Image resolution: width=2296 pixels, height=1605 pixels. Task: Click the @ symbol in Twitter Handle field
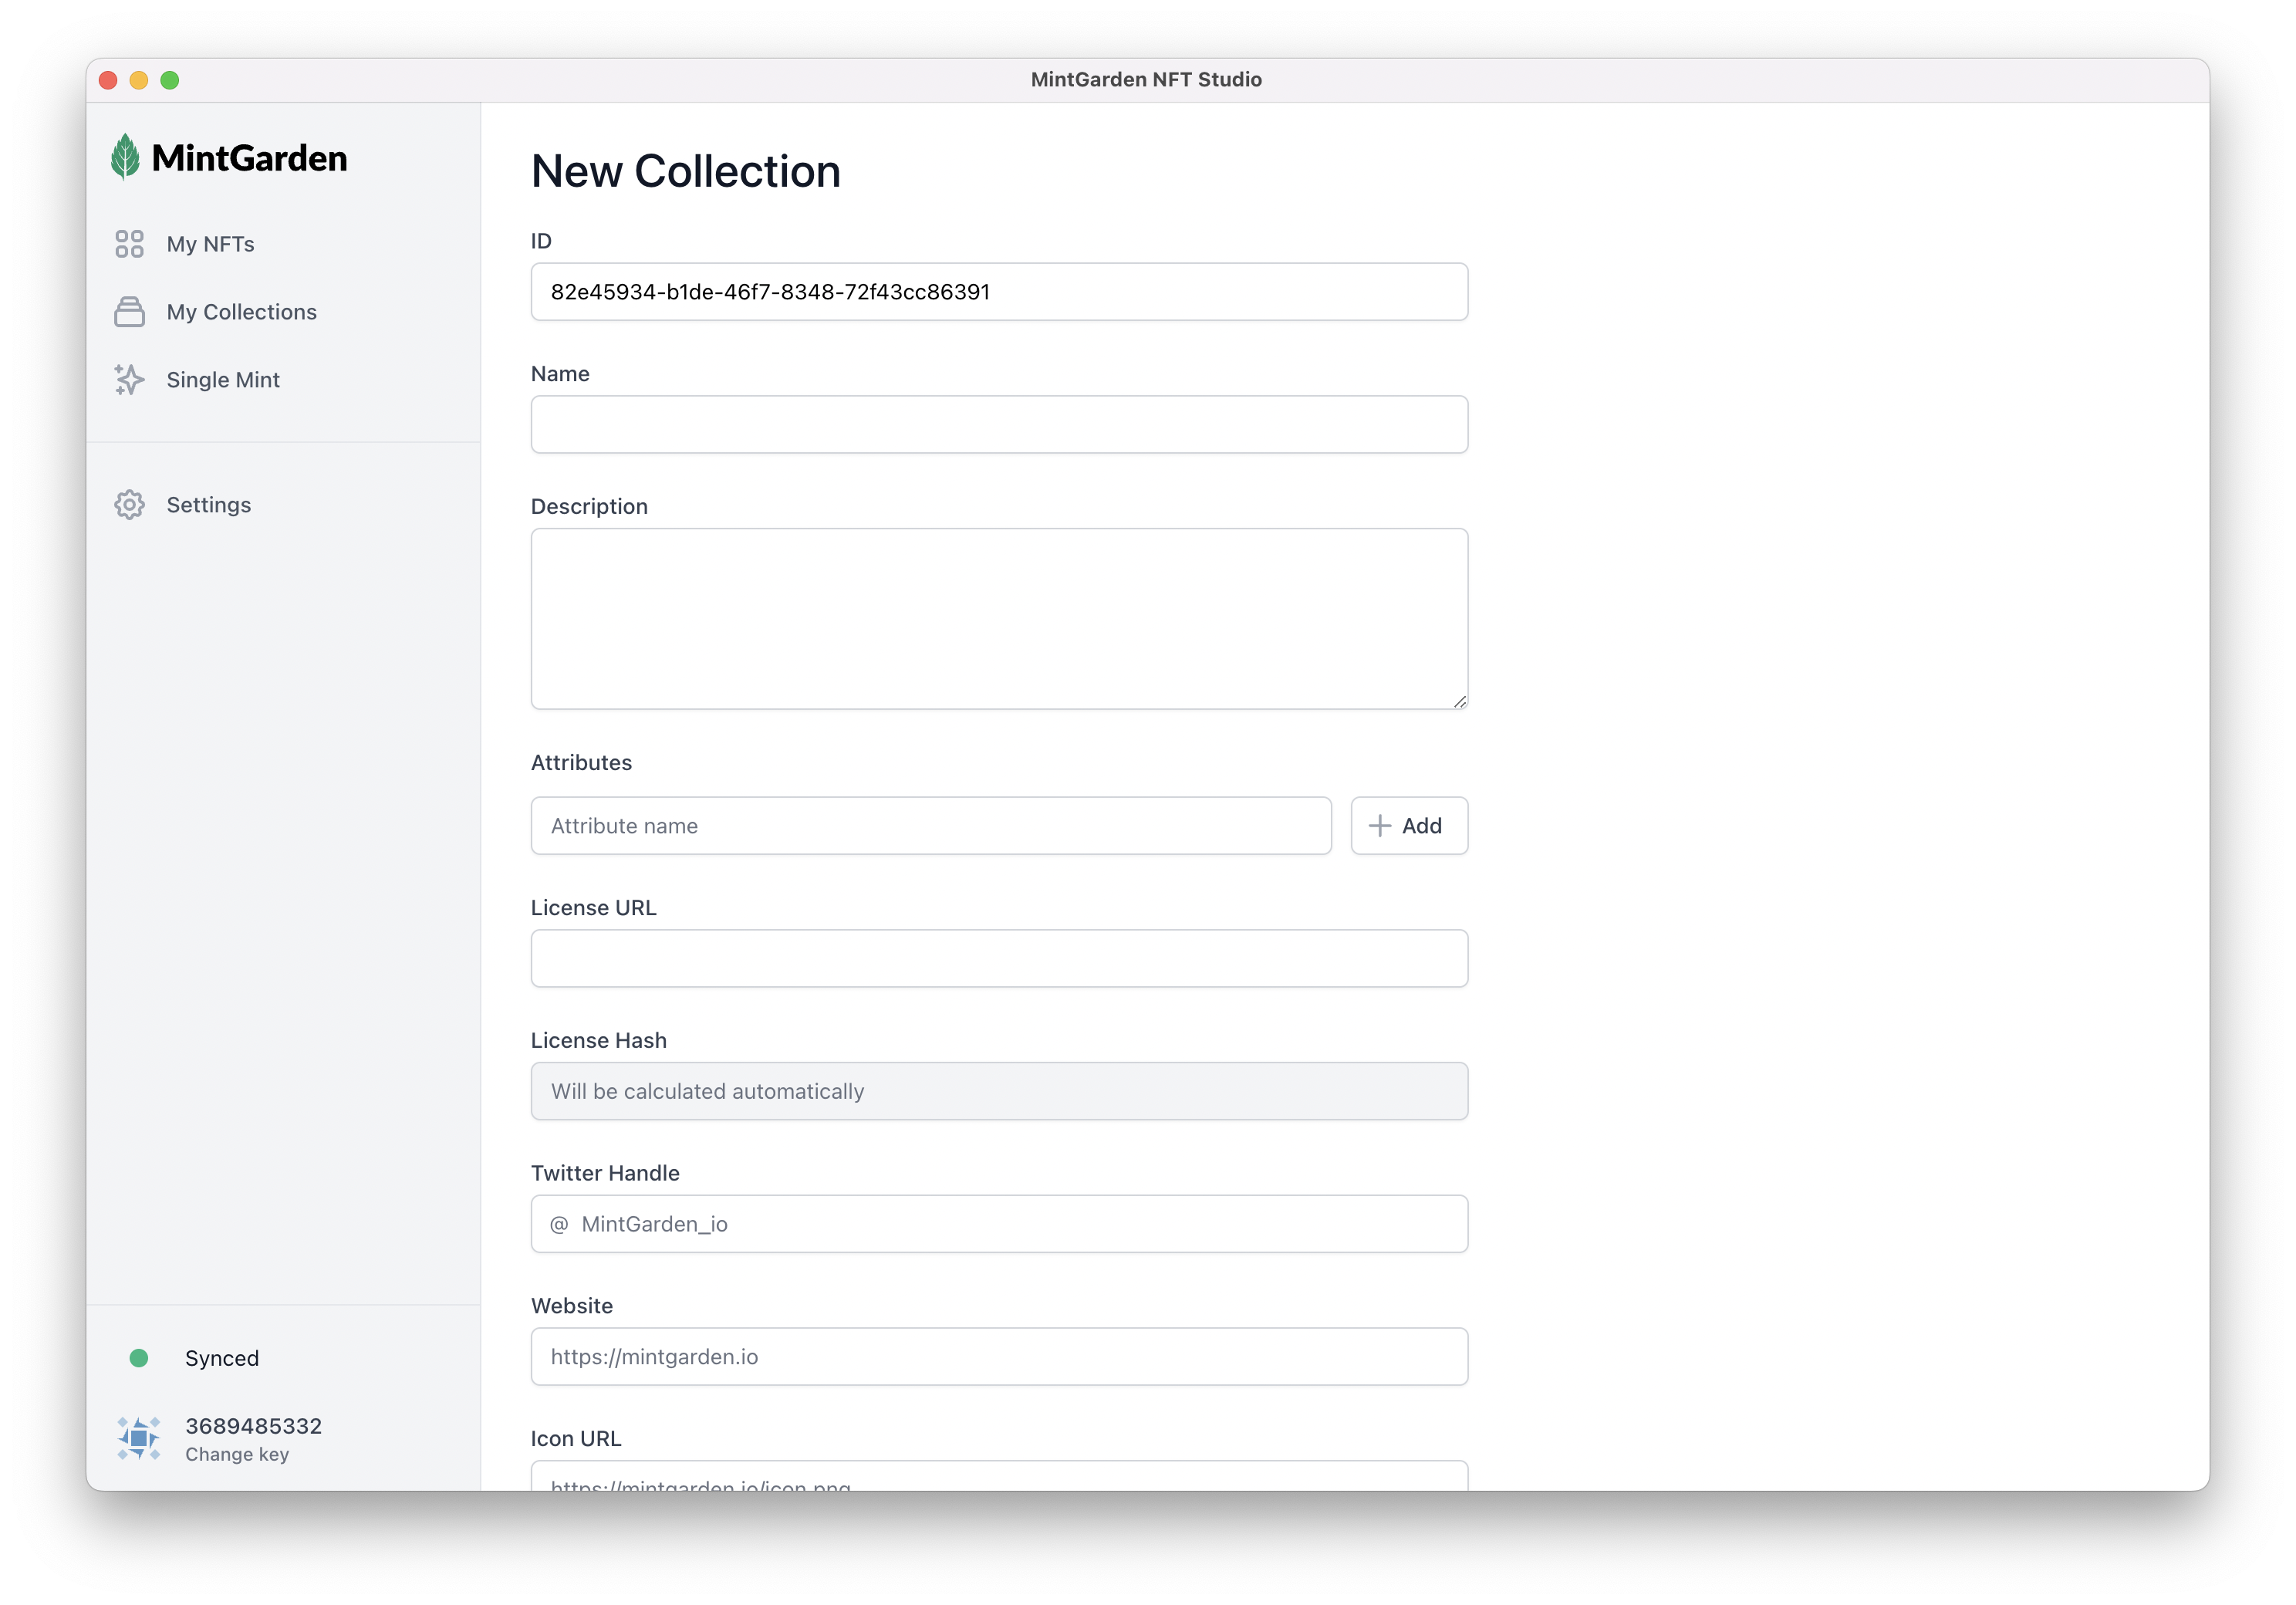tap(561, 1223)
